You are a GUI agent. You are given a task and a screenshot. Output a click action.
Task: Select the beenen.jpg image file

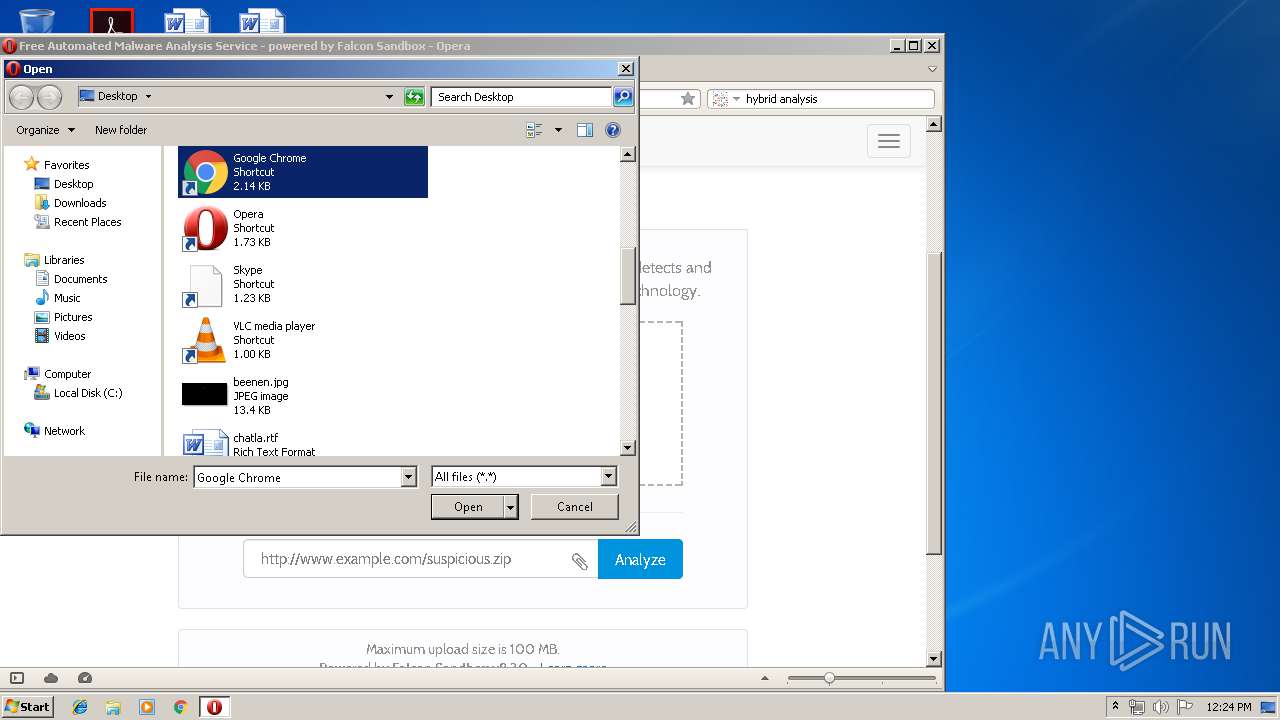point(303,396)
